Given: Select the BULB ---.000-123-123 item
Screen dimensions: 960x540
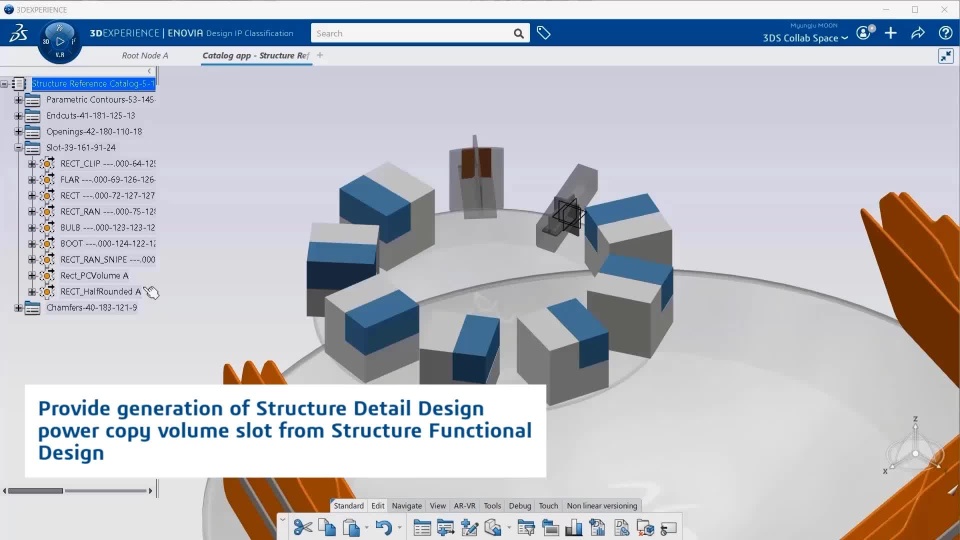Looking at the screenshot, I should pos(108,227).
